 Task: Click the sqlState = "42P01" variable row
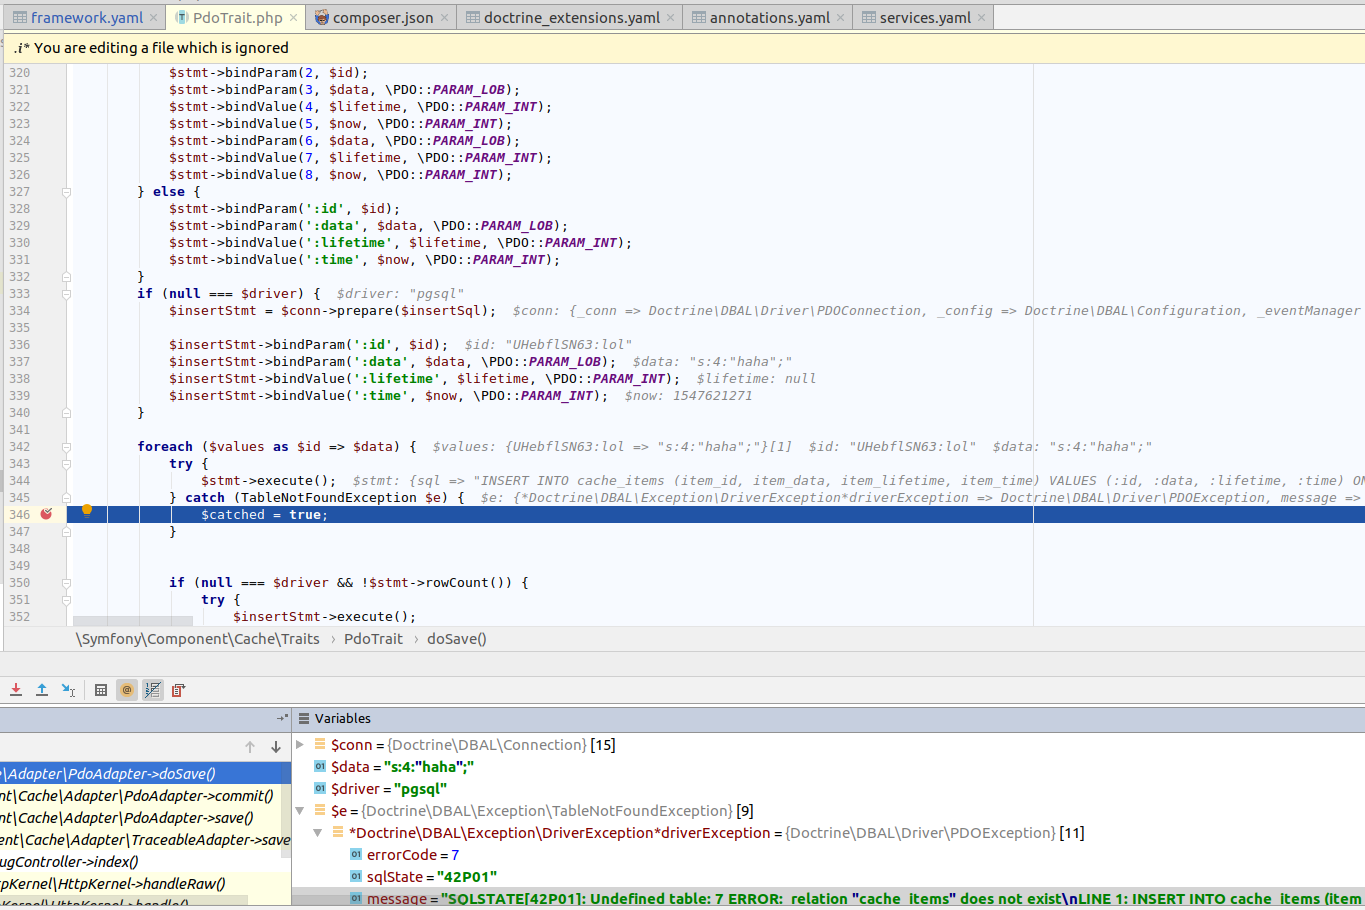828,876
